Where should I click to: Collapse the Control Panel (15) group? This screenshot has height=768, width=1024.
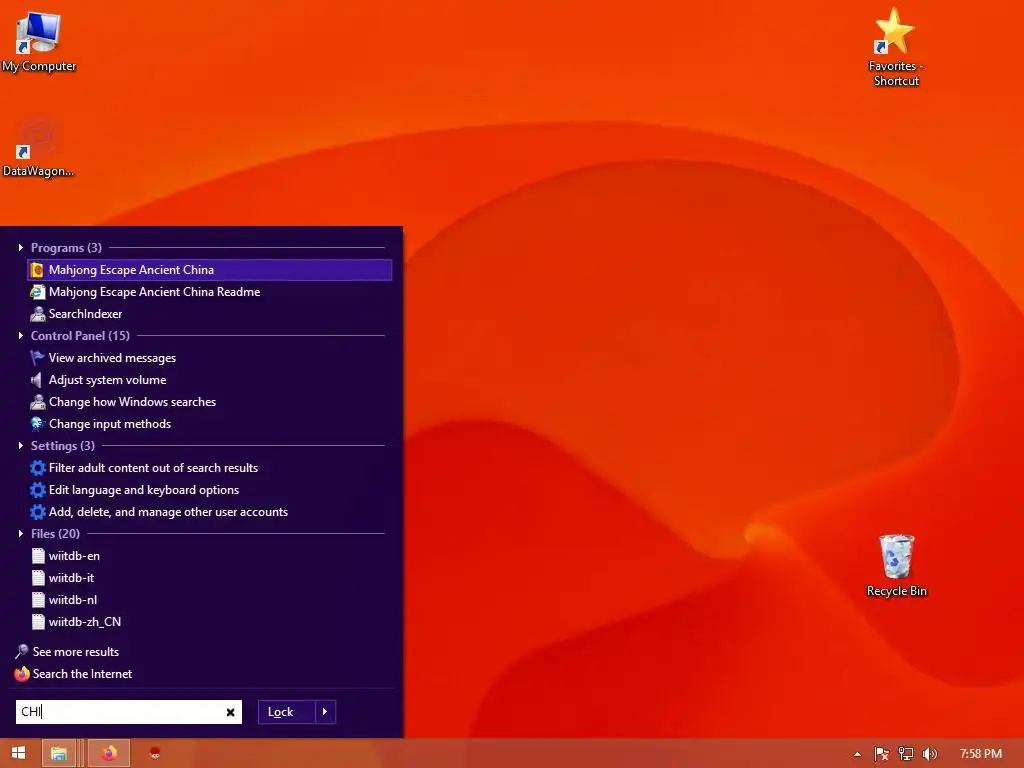point(21,336)
